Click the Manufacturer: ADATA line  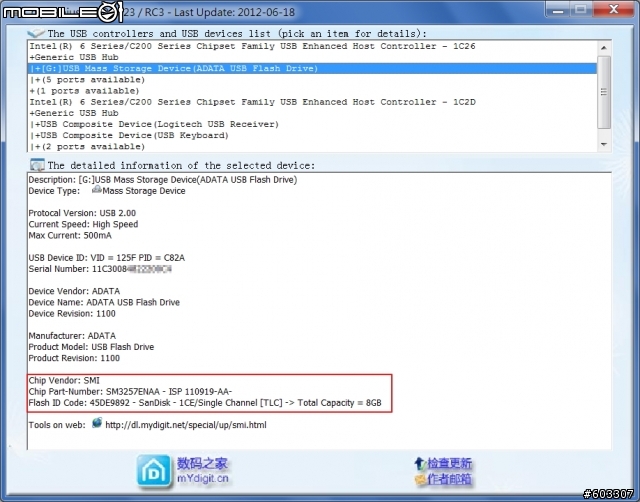(72, 336)
